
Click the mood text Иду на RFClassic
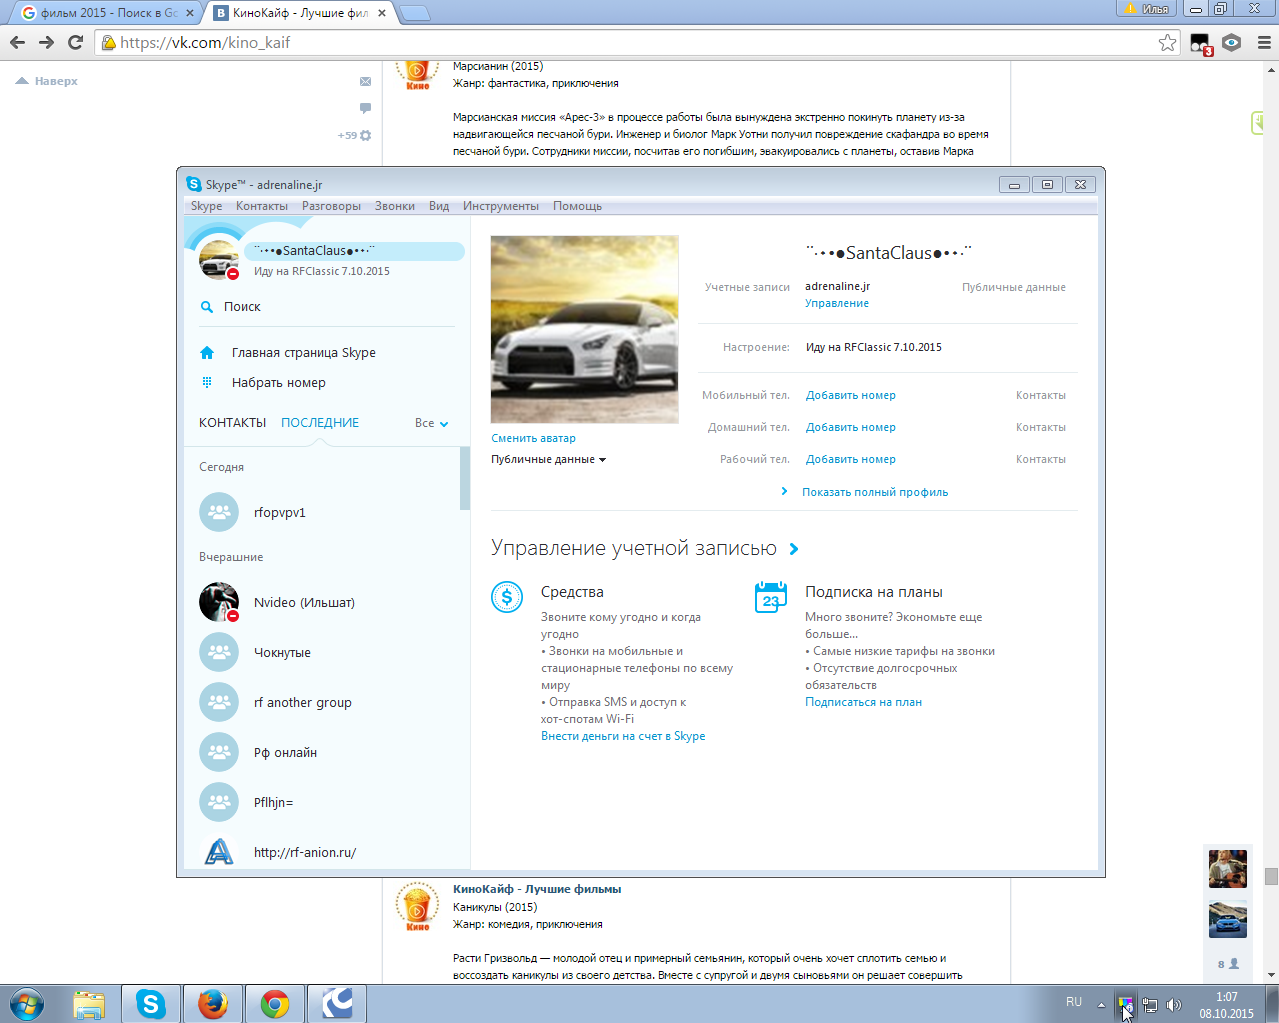click(x=874, y=347)
